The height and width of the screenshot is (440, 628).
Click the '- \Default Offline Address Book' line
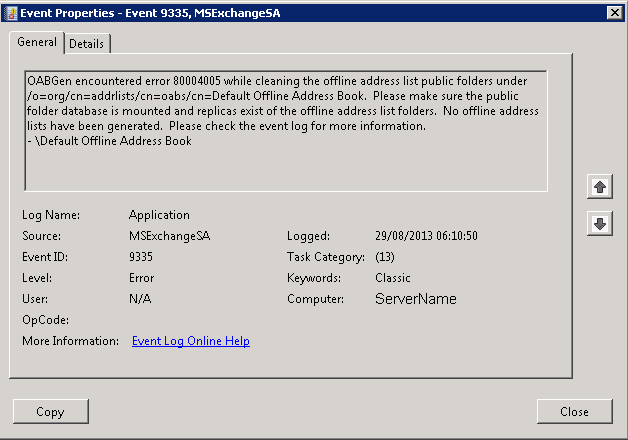(x=109, y=141)
